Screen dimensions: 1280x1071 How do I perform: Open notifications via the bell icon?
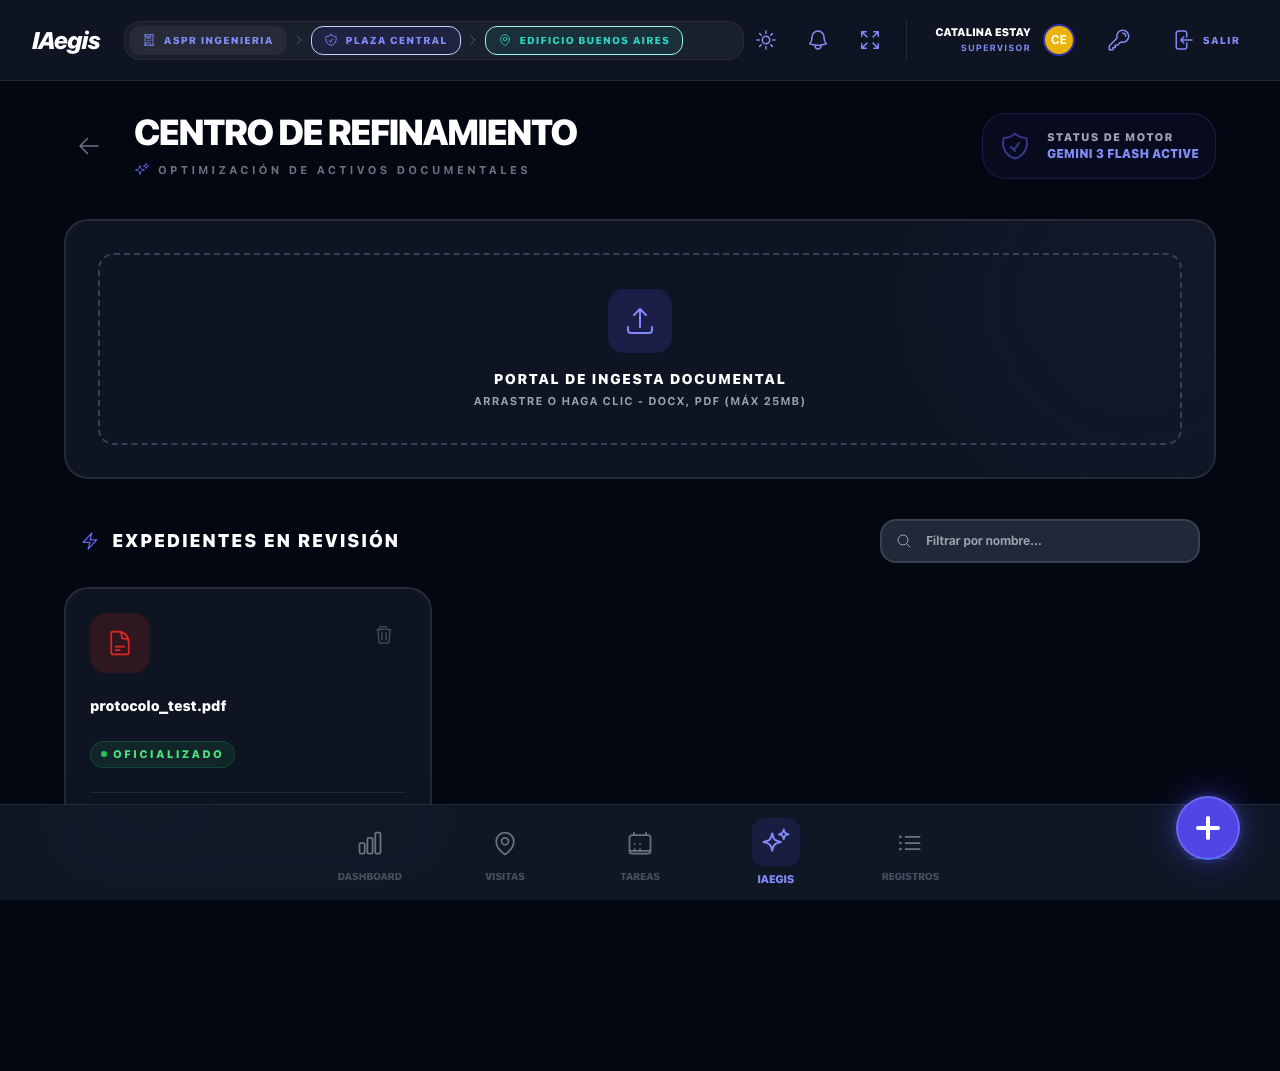[816, 40]
